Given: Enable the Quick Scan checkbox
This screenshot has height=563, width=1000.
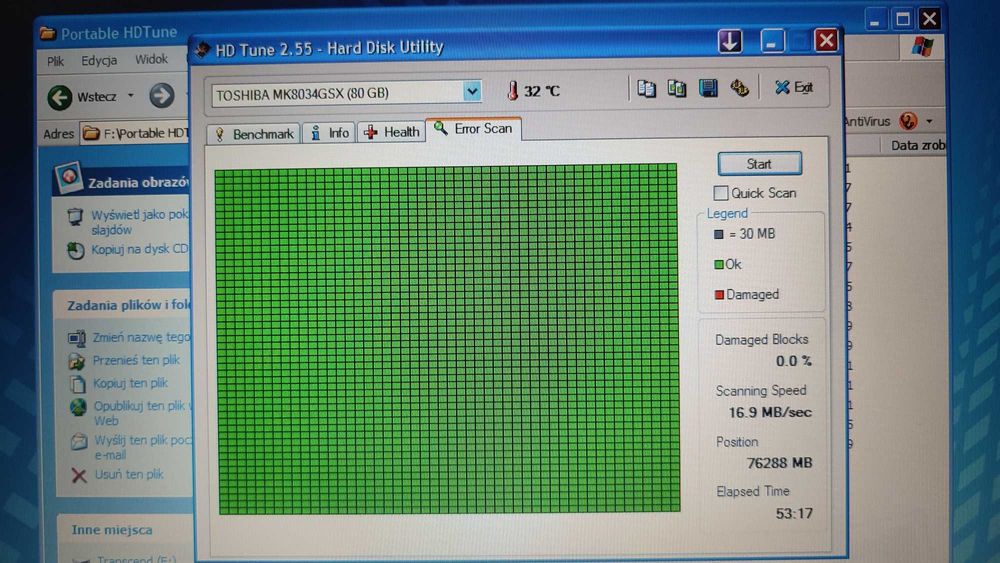Looking at the screenshot, I should [721, 193].
